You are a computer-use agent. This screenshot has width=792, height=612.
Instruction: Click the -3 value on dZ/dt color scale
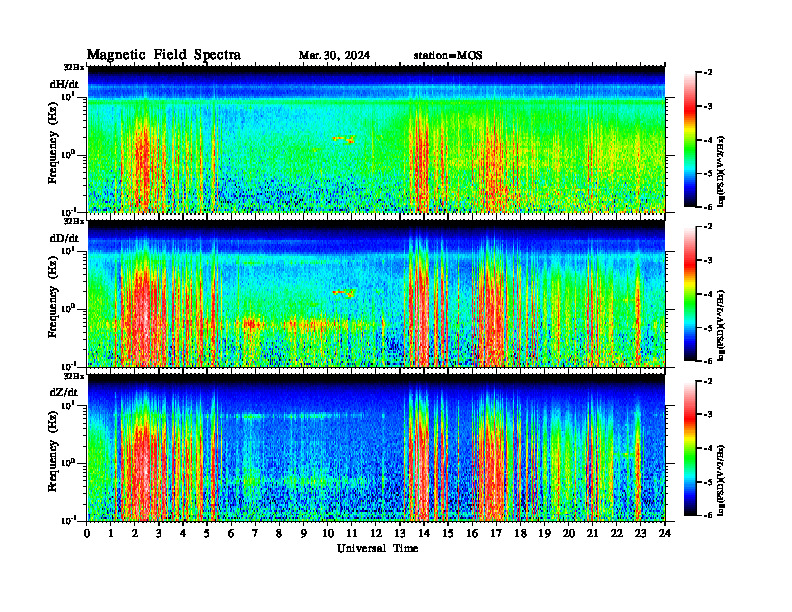coord(708,414)
